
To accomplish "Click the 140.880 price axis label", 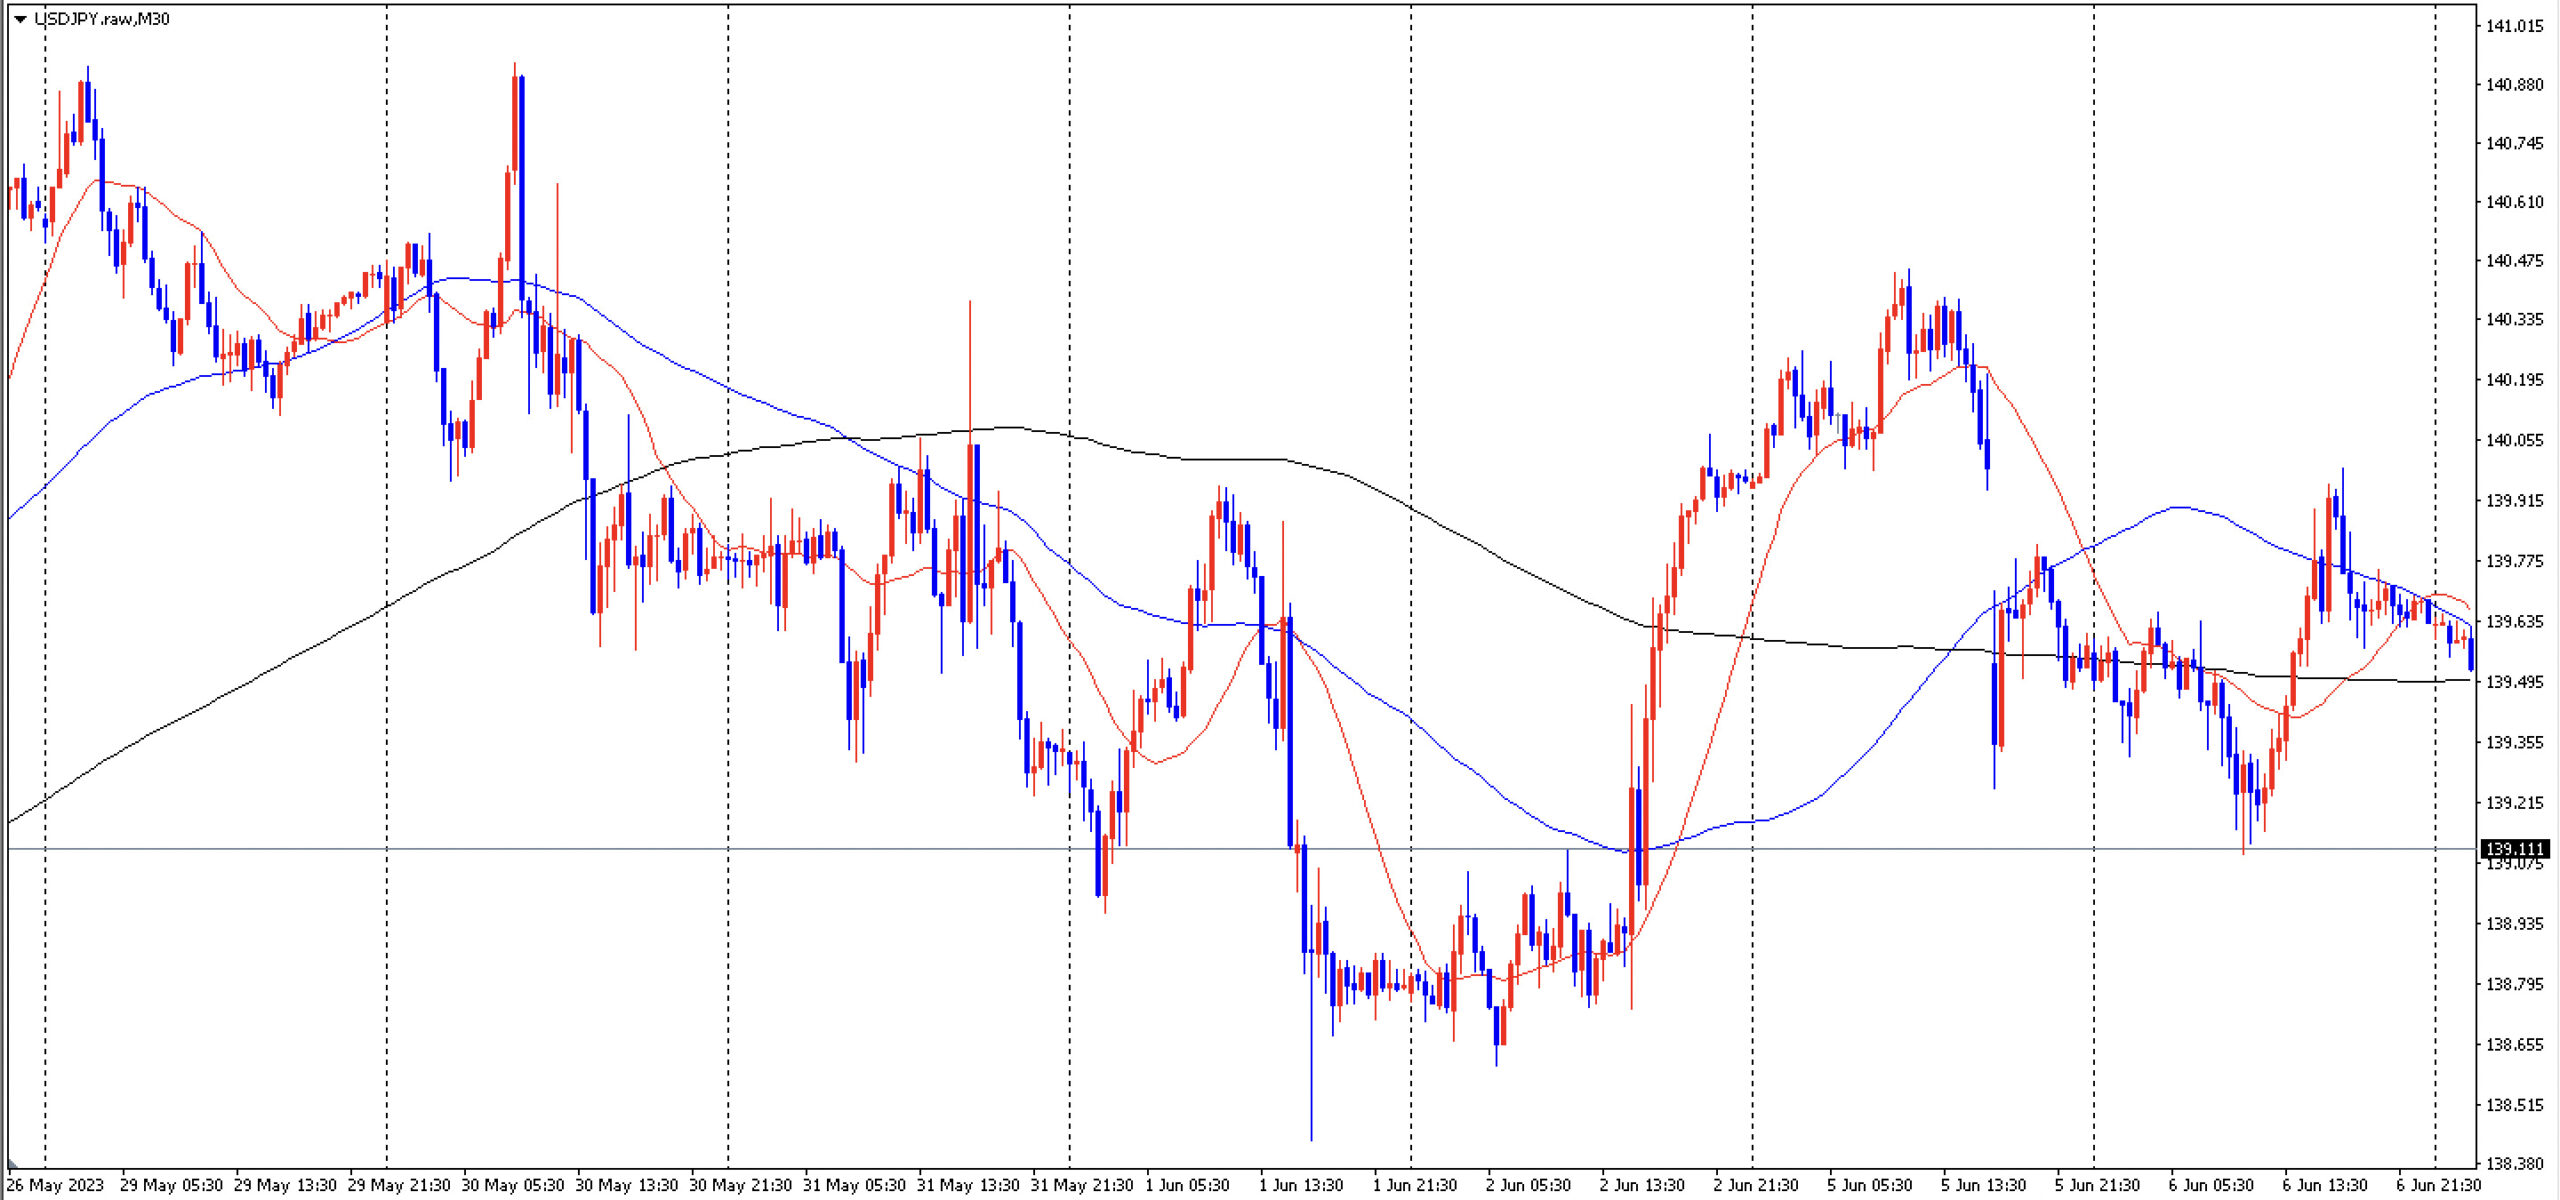I will tap(2514, 85).
